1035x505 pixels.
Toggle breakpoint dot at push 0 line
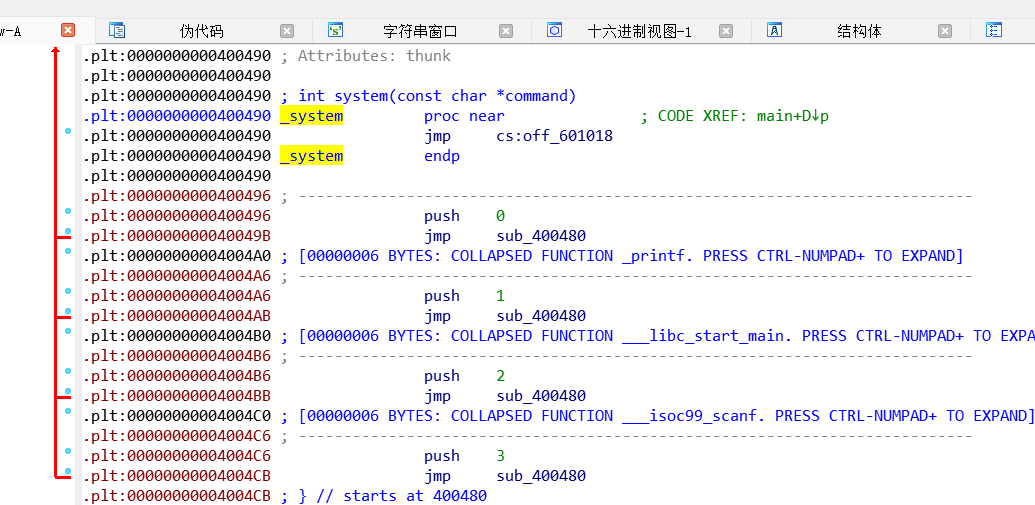[68, 211]
